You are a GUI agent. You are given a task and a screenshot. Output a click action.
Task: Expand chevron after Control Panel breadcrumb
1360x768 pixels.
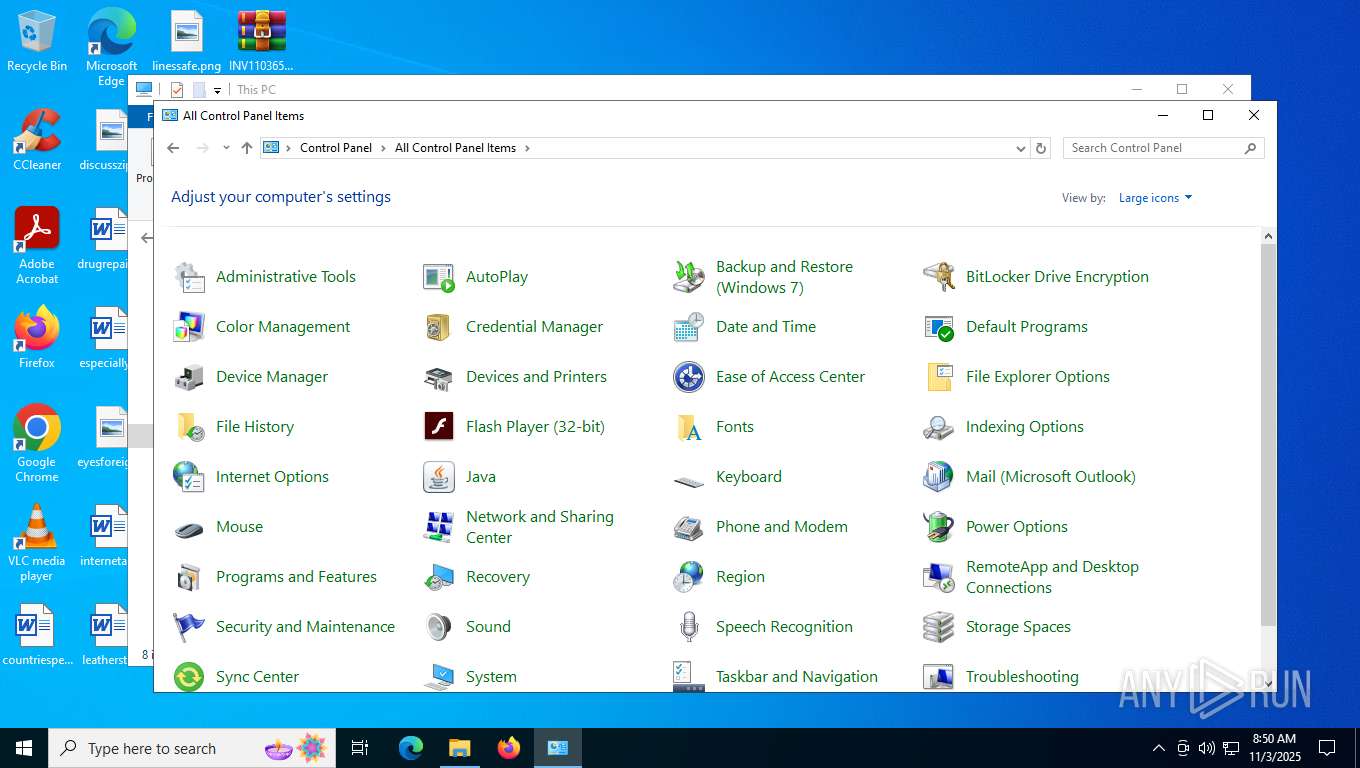384,148
